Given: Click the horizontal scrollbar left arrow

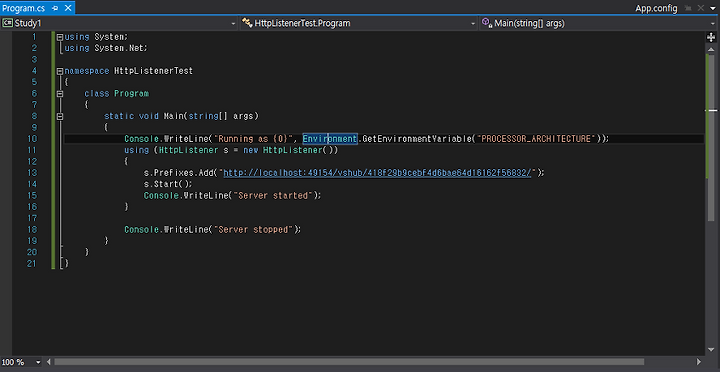Looking at the screenshot, I should click(49, 362).
